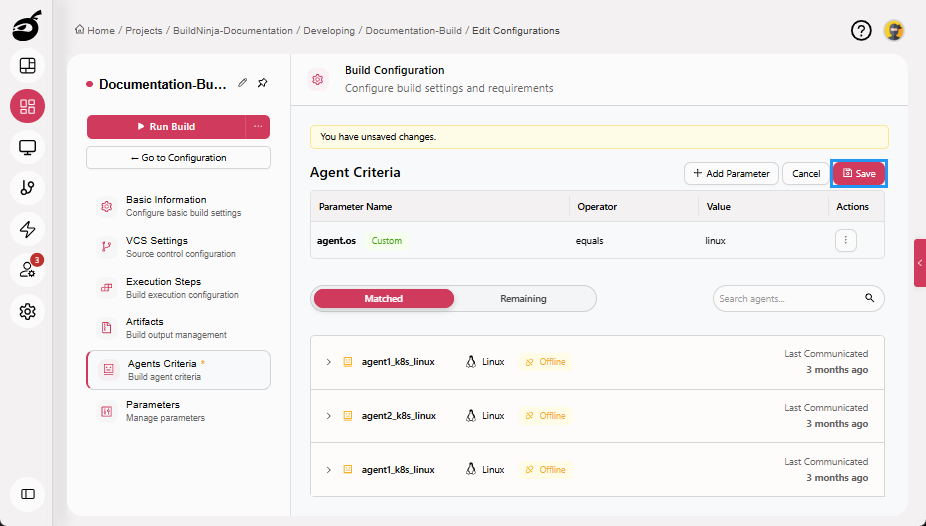Click the agent.os parameter name
The image size is (926, 526).
337,240
